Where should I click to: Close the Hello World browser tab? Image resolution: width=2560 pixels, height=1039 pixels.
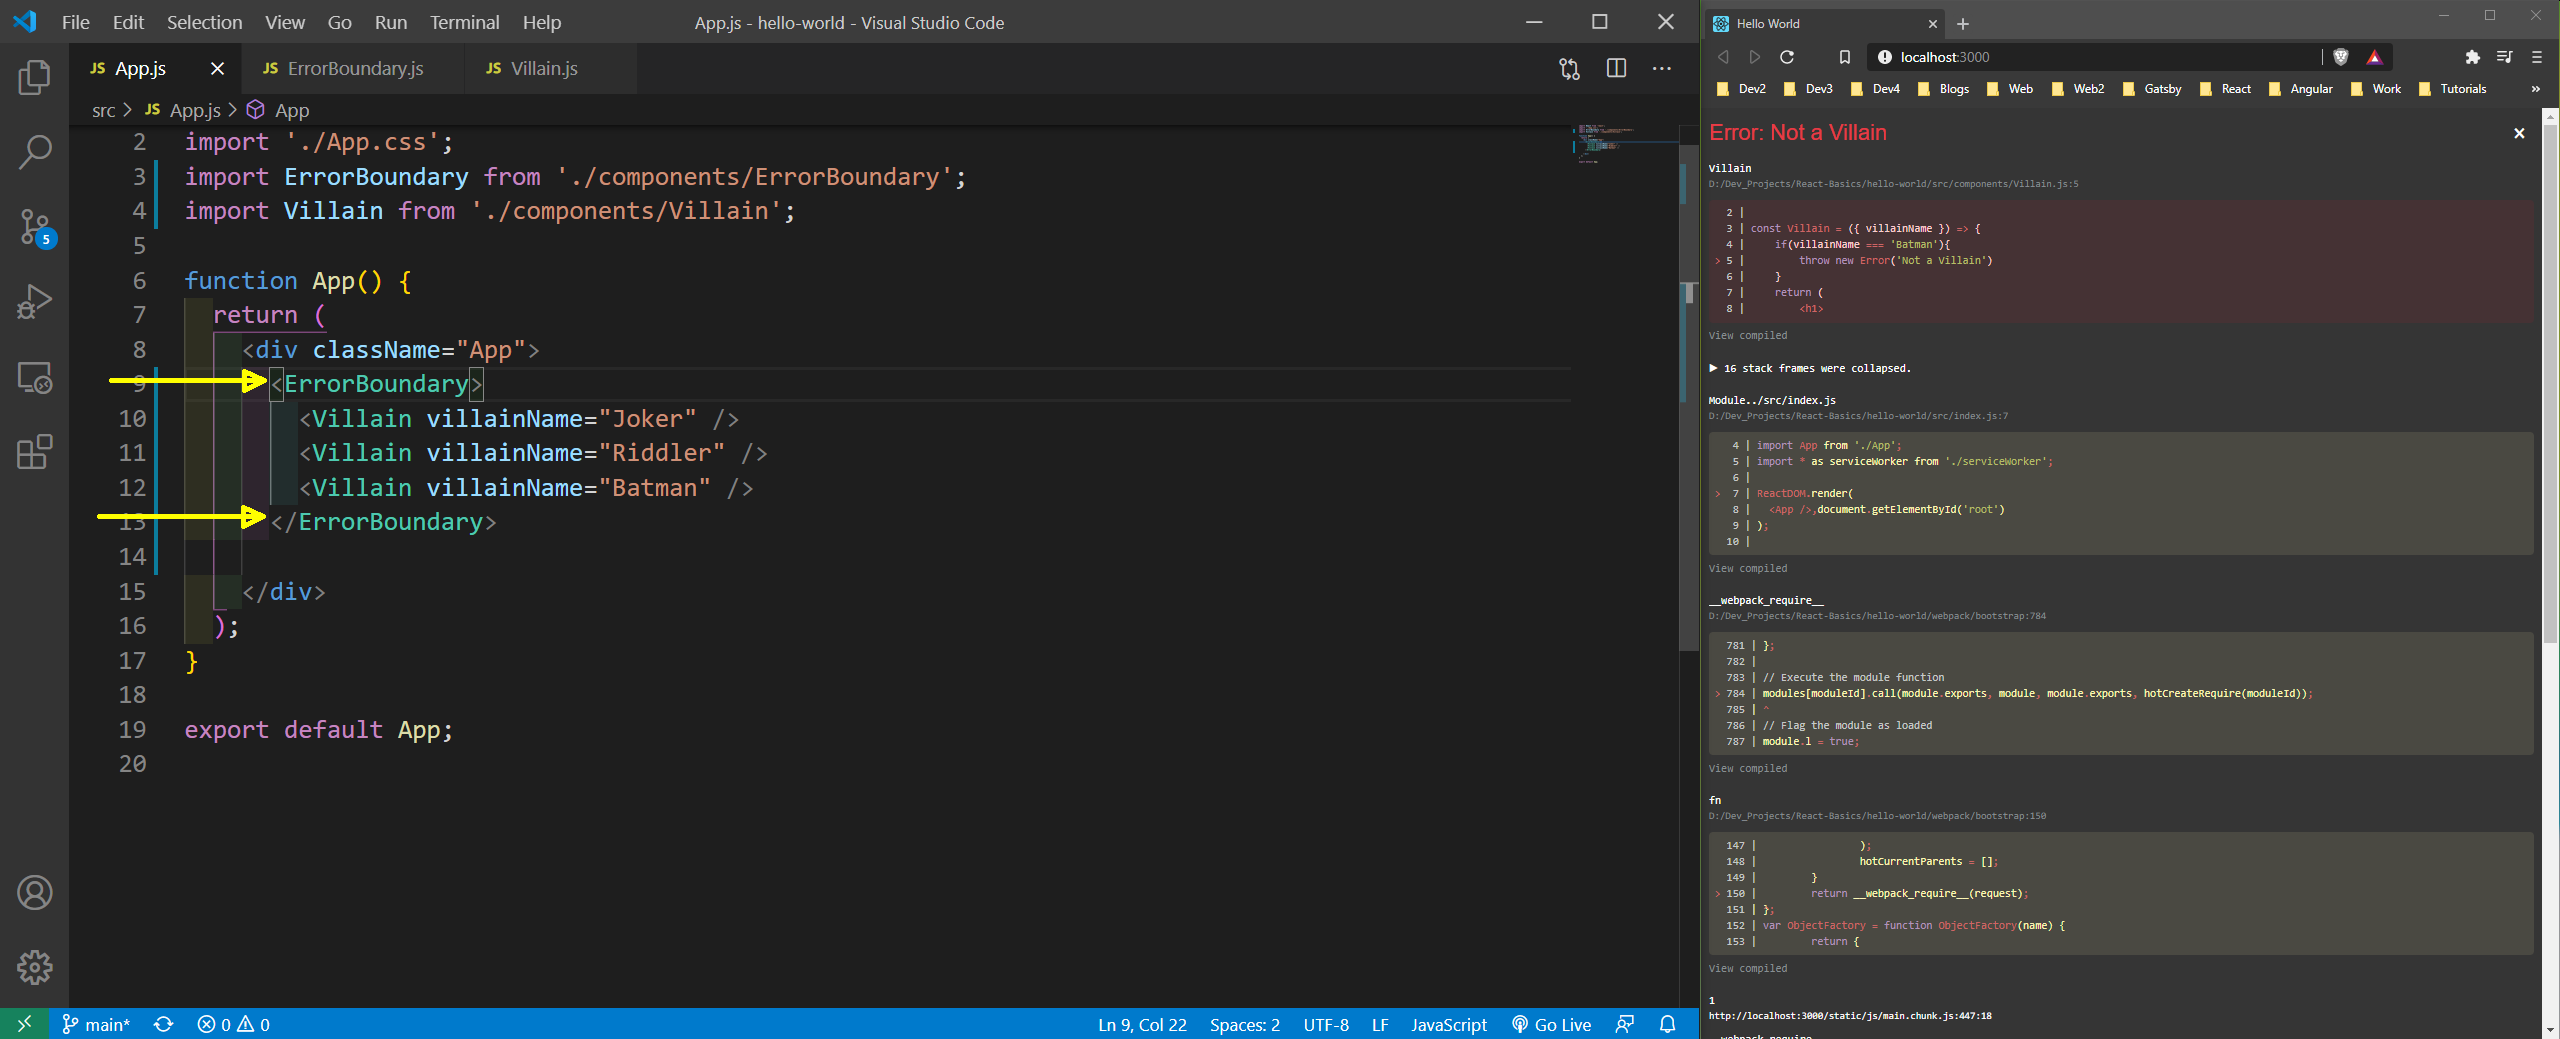coord(1932,24)
